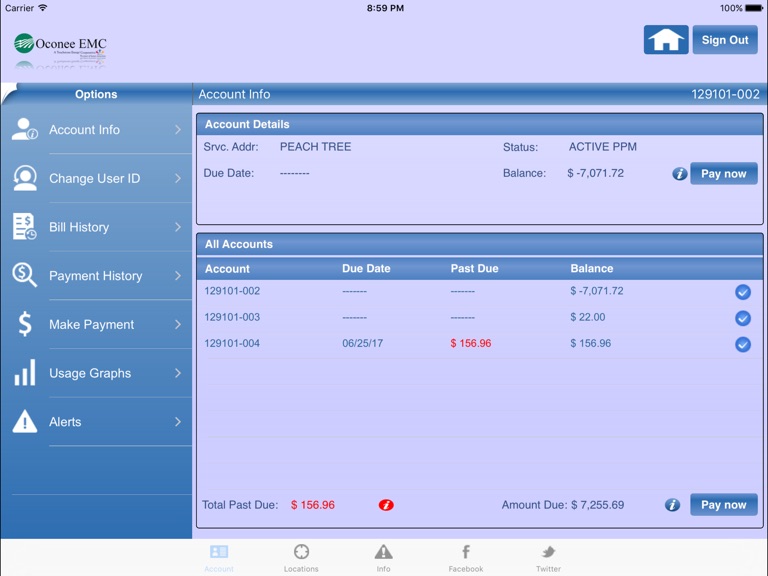Image resolution: width=768 pixels, height=576 pixels.
Task: Open Make Payment menu option
Action: pos(96,324)
